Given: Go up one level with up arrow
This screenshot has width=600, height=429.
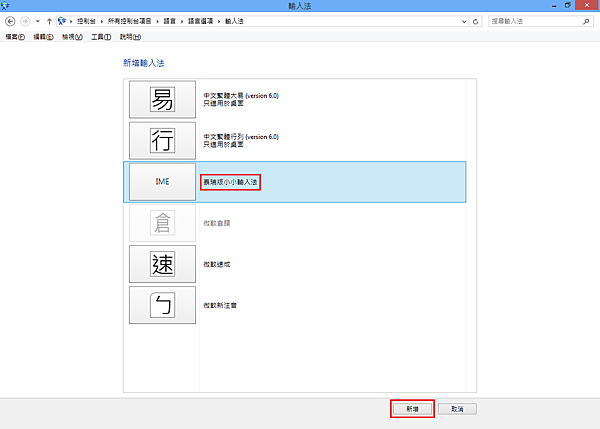Looking at the screenshot, I should (x=49, y=21).
